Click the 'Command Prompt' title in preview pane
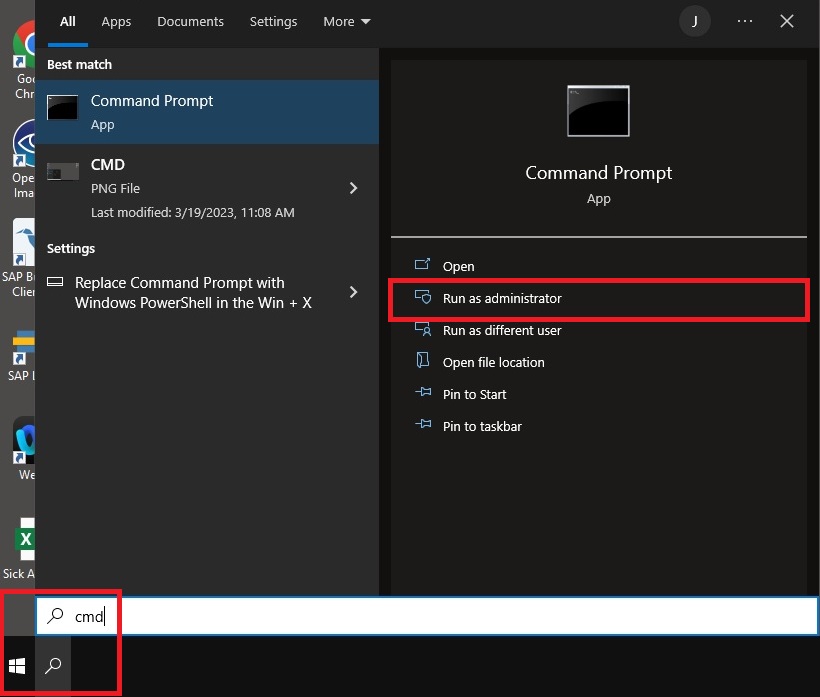820x697 pixels. click(x=598, y=173)
